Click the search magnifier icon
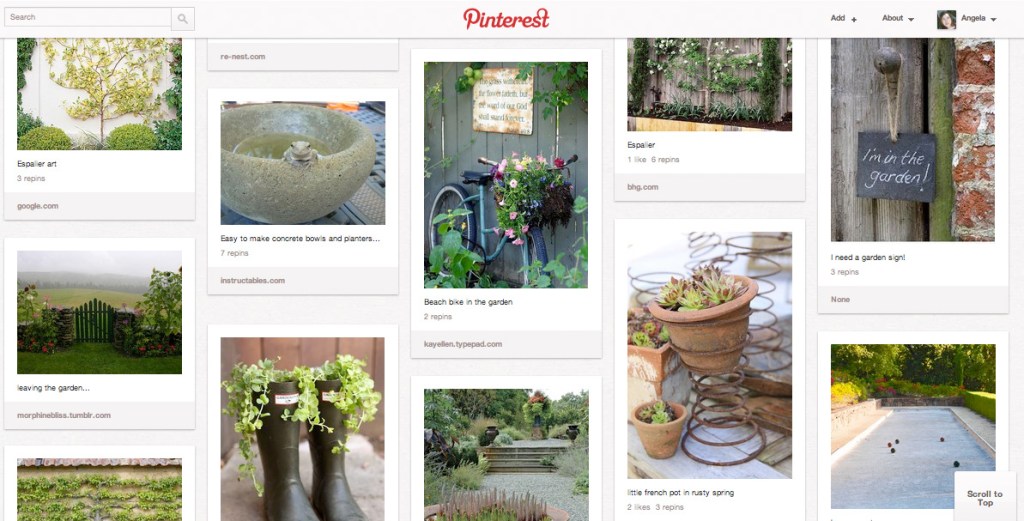 pos(182,18)
